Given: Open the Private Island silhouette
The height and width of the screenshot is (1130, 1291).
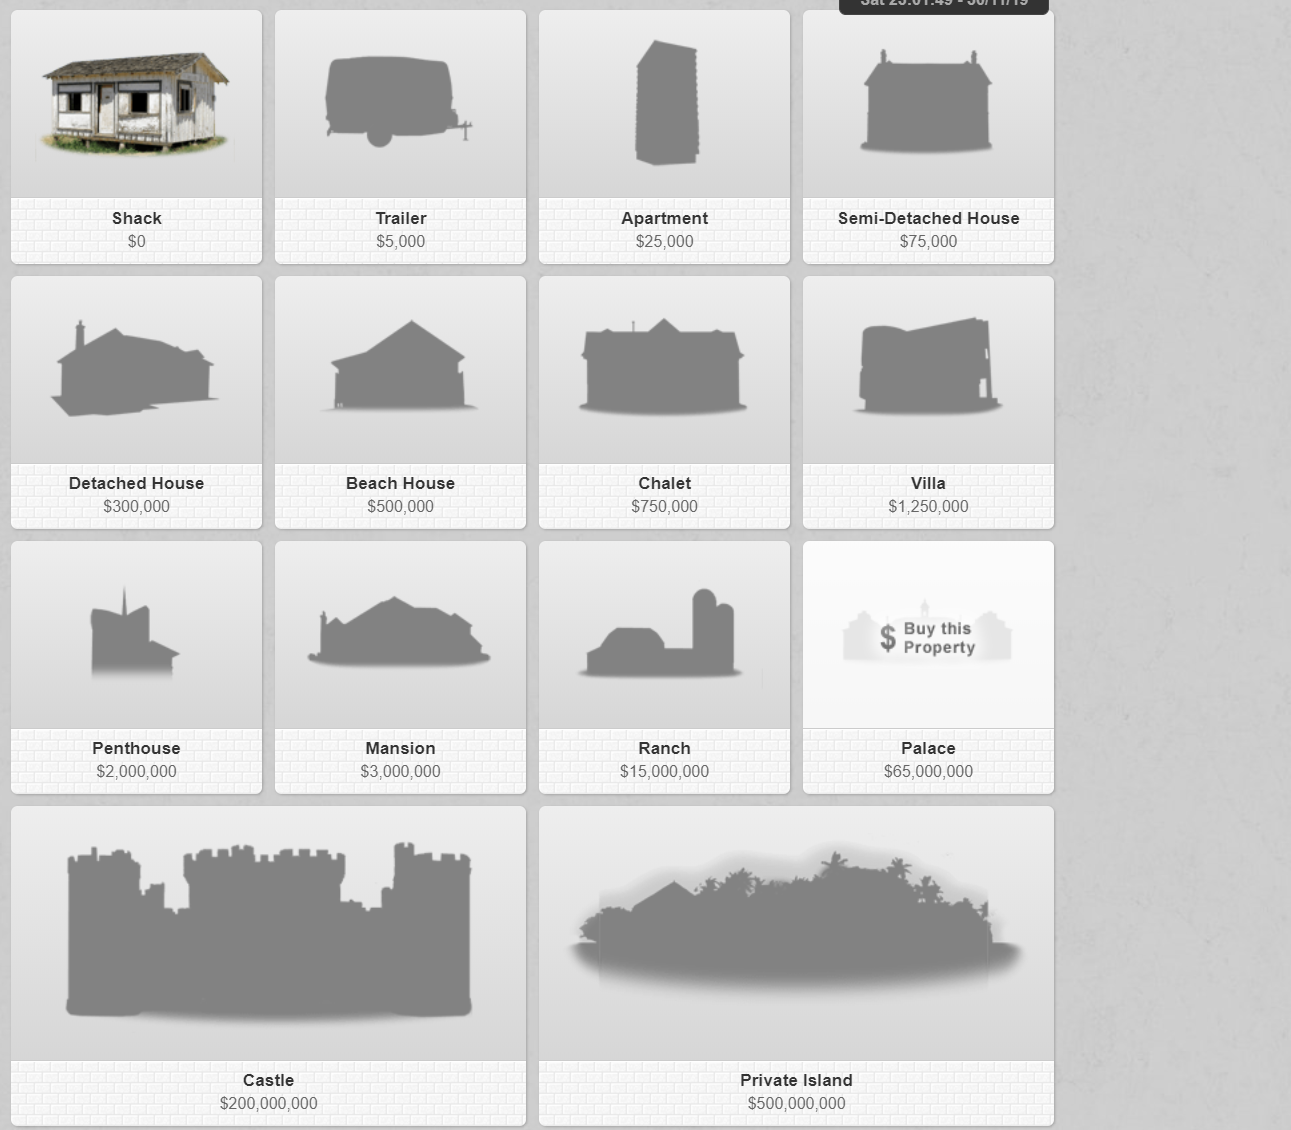Looking at the screenshot, I should coord(796,918).
